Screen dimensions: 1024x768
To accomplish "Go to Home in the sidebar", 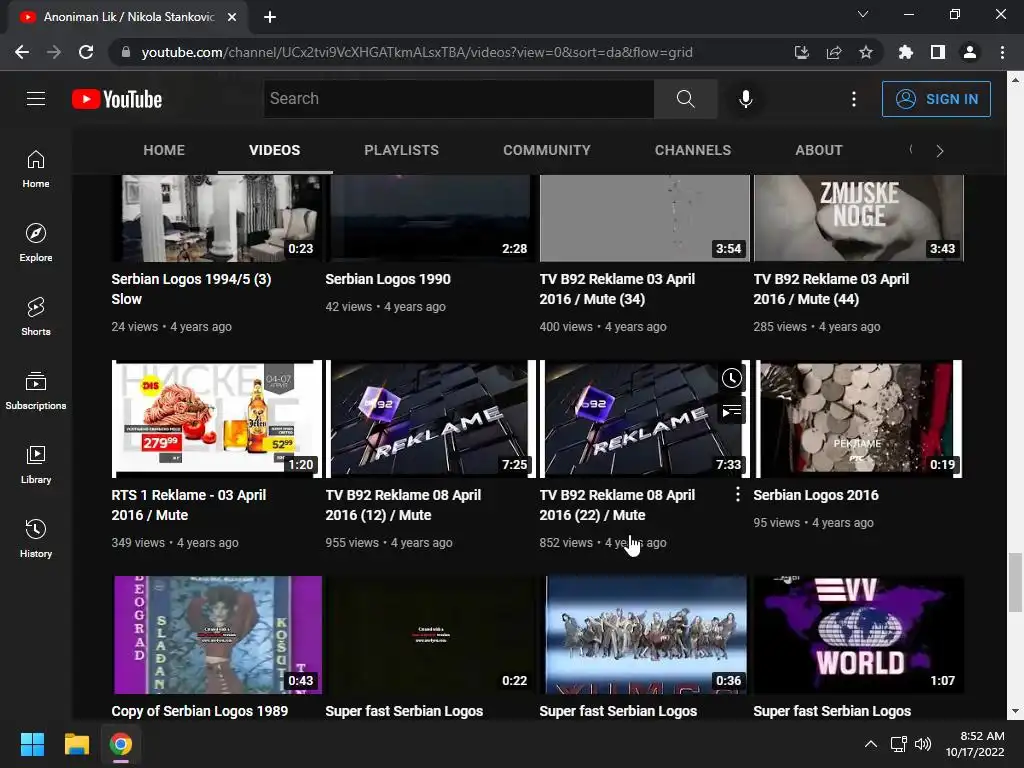I will pos(36,168).
